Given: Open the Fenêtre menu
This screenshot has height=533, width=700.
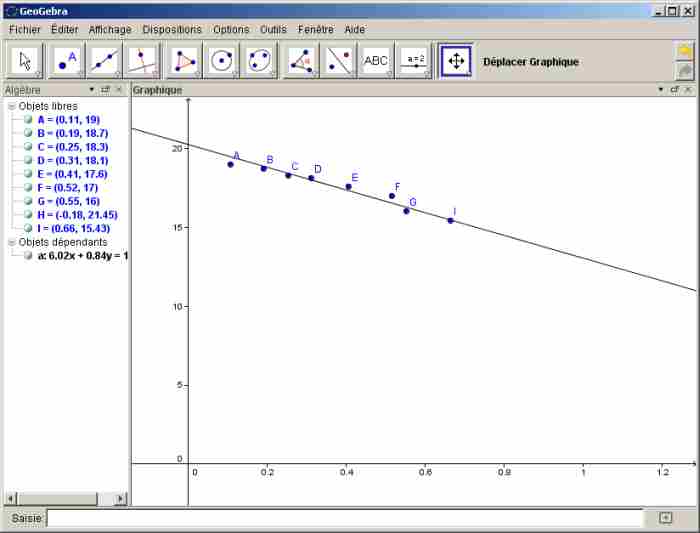Looking at the screenshot, I should point(316,29).
